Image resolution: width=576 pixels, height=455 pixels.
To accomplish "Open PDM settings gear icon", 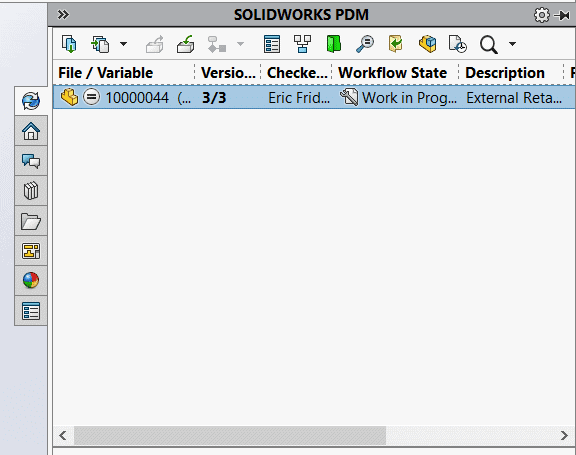I will tap(541, 15).
